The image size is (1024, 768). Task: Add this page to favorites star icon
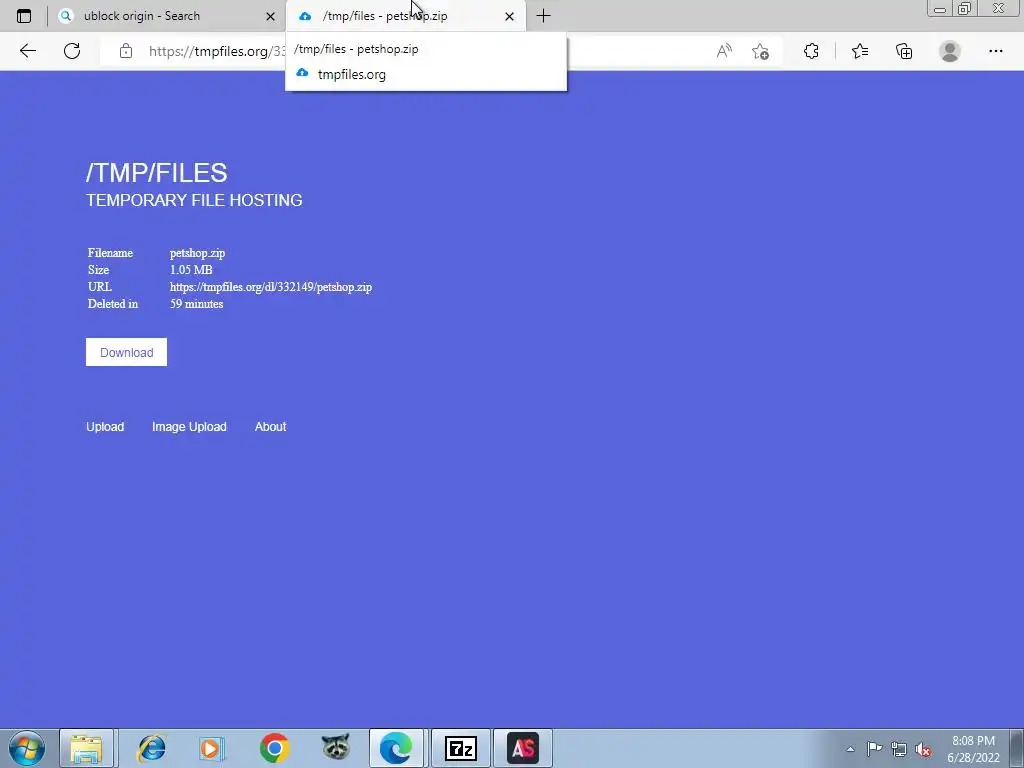(760, 51)
